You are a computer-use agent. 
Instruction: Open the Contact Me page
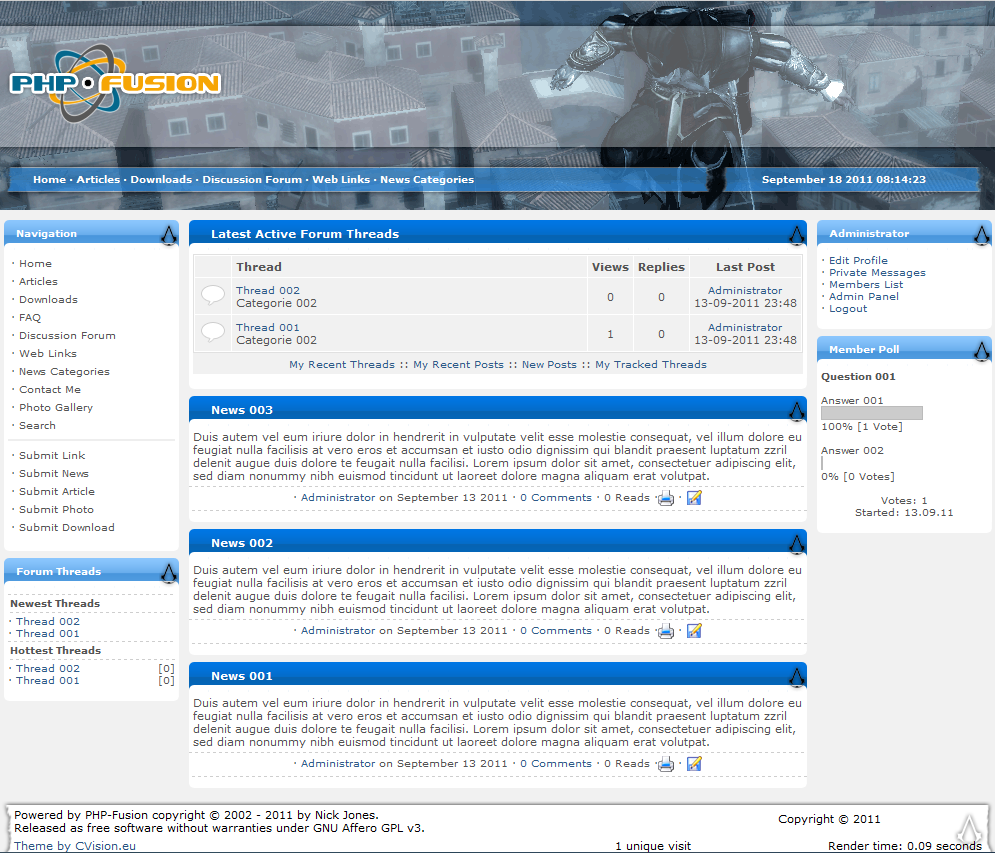point(50,390)
